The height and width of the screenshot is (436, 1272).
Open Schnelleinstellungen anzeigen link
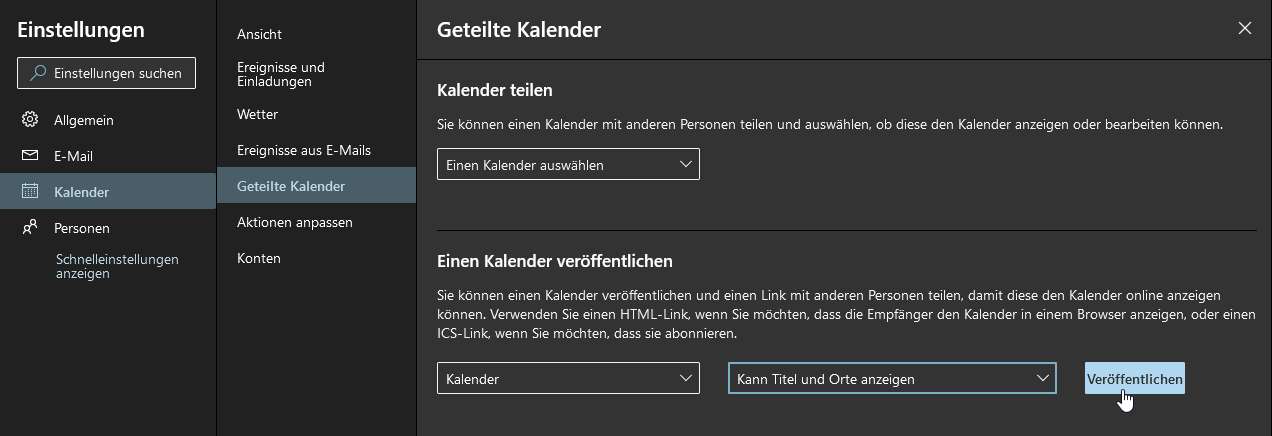pos(117,266)
